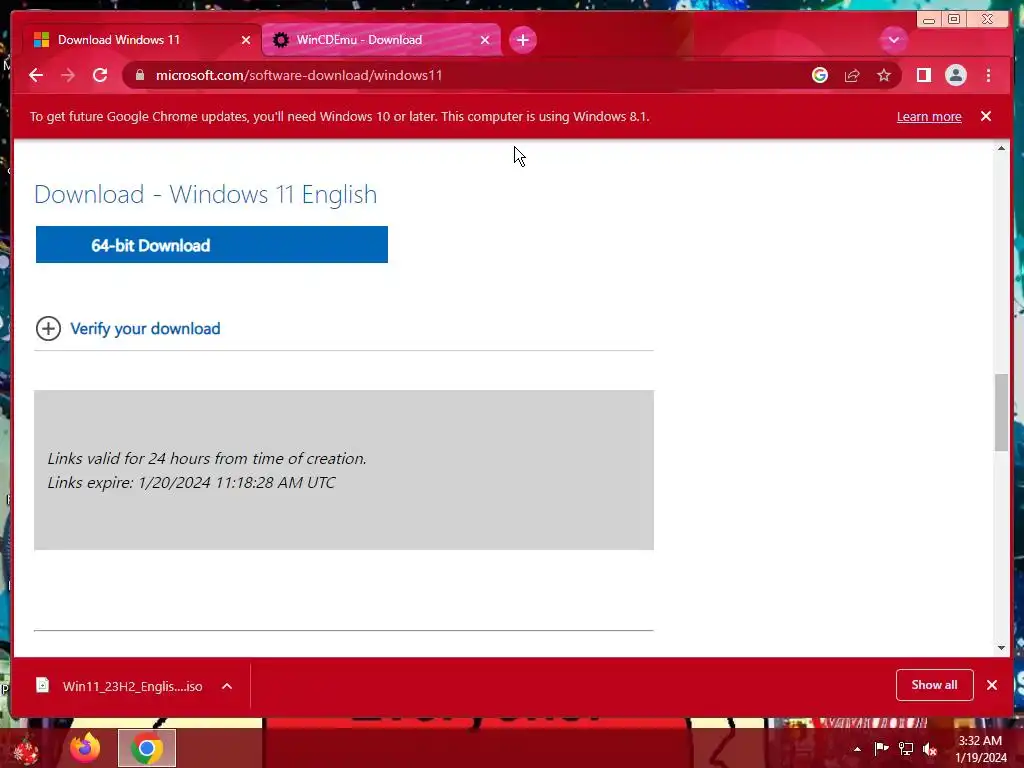
Task: Share this page using the share icon
Action: (852, 75)
